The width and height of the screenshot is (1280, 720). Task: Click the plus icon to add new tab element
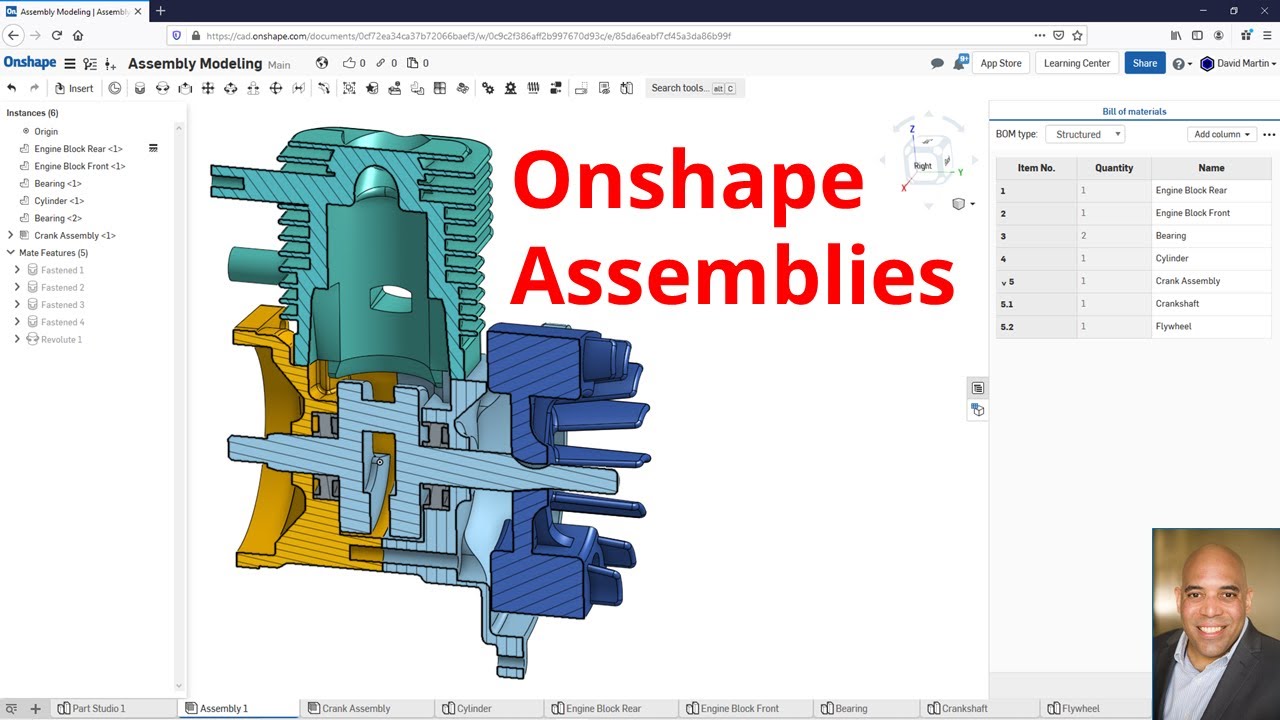pyautogui.click(x=35, y=708)
